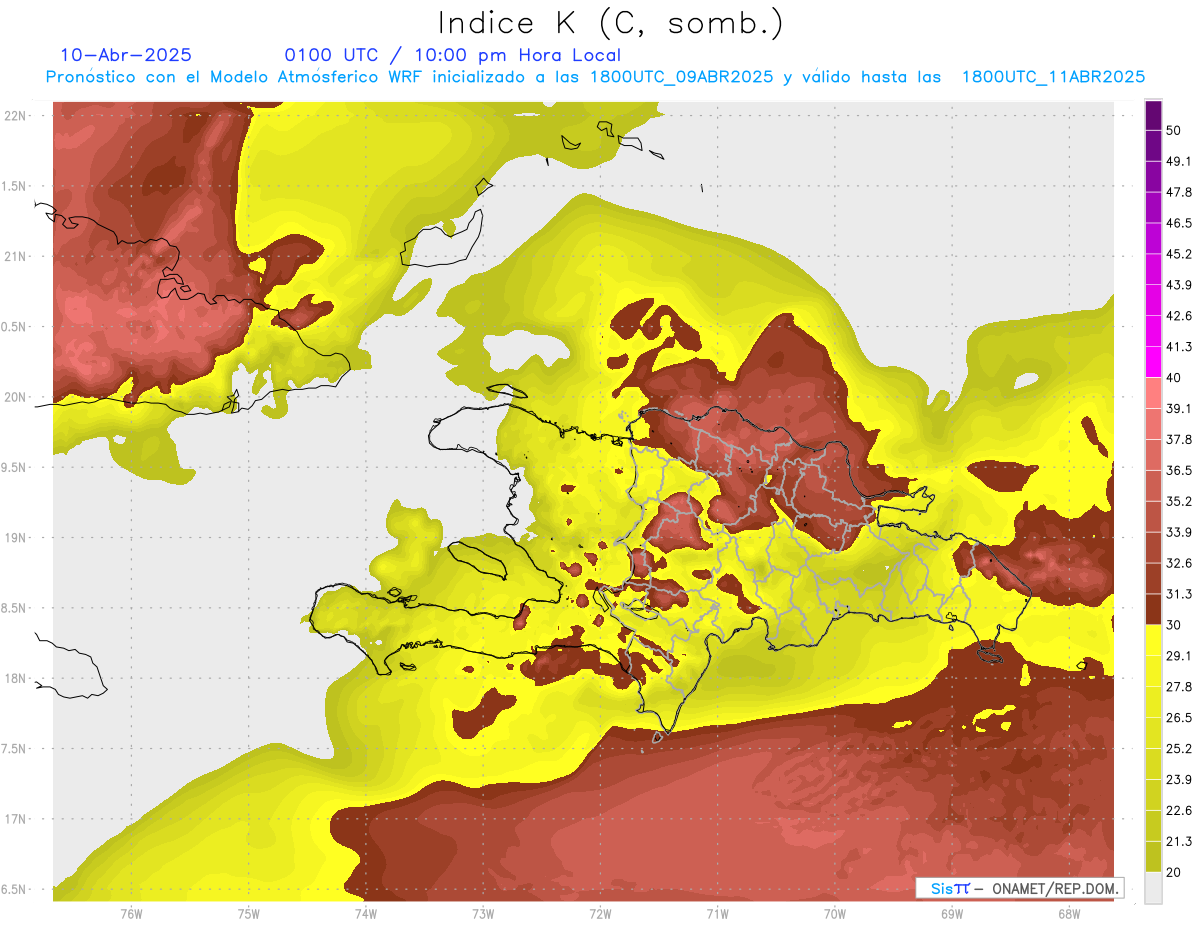
Task: Click the colorbar label "32.6"
Action: tap(1179, 563)
